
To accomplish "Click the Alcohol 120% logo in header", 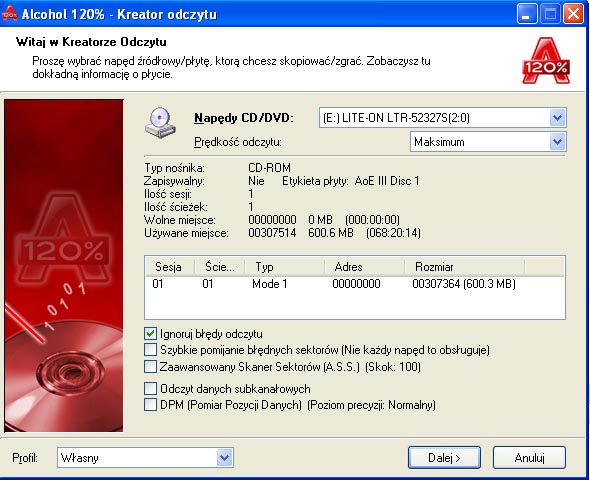I will point(546,61).
